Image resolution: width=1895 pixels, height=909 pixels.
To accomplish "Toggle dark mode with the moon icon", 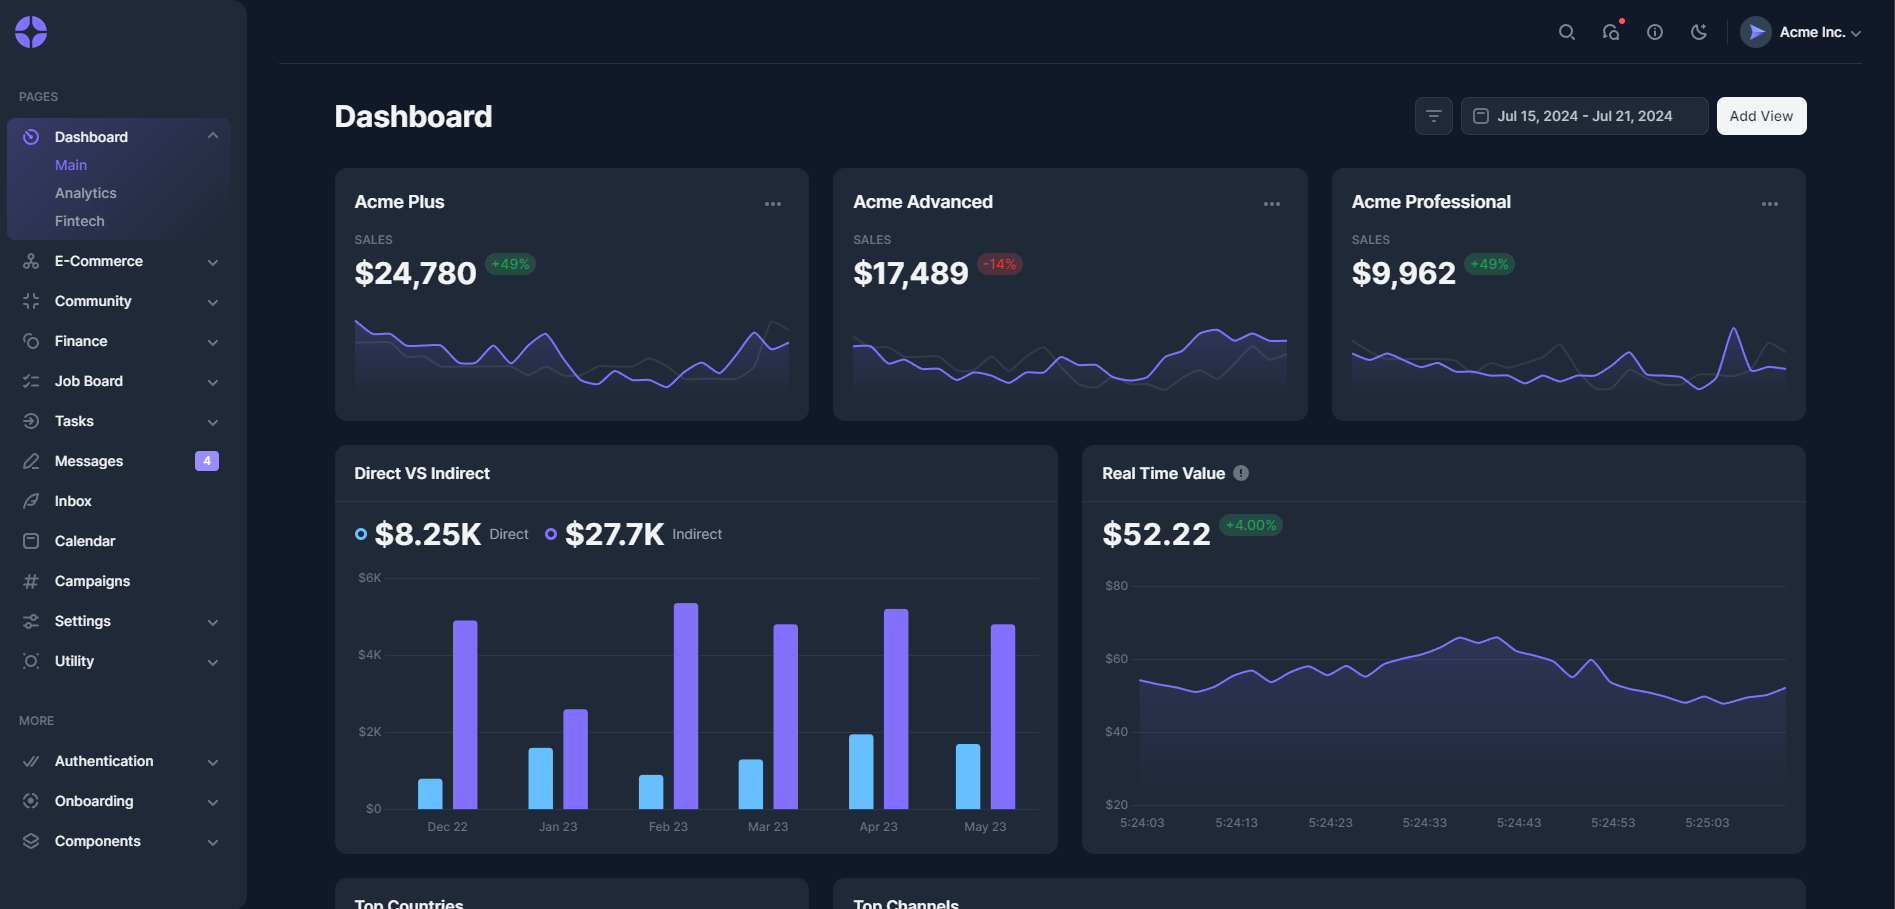I will (x=1698, y=31).
